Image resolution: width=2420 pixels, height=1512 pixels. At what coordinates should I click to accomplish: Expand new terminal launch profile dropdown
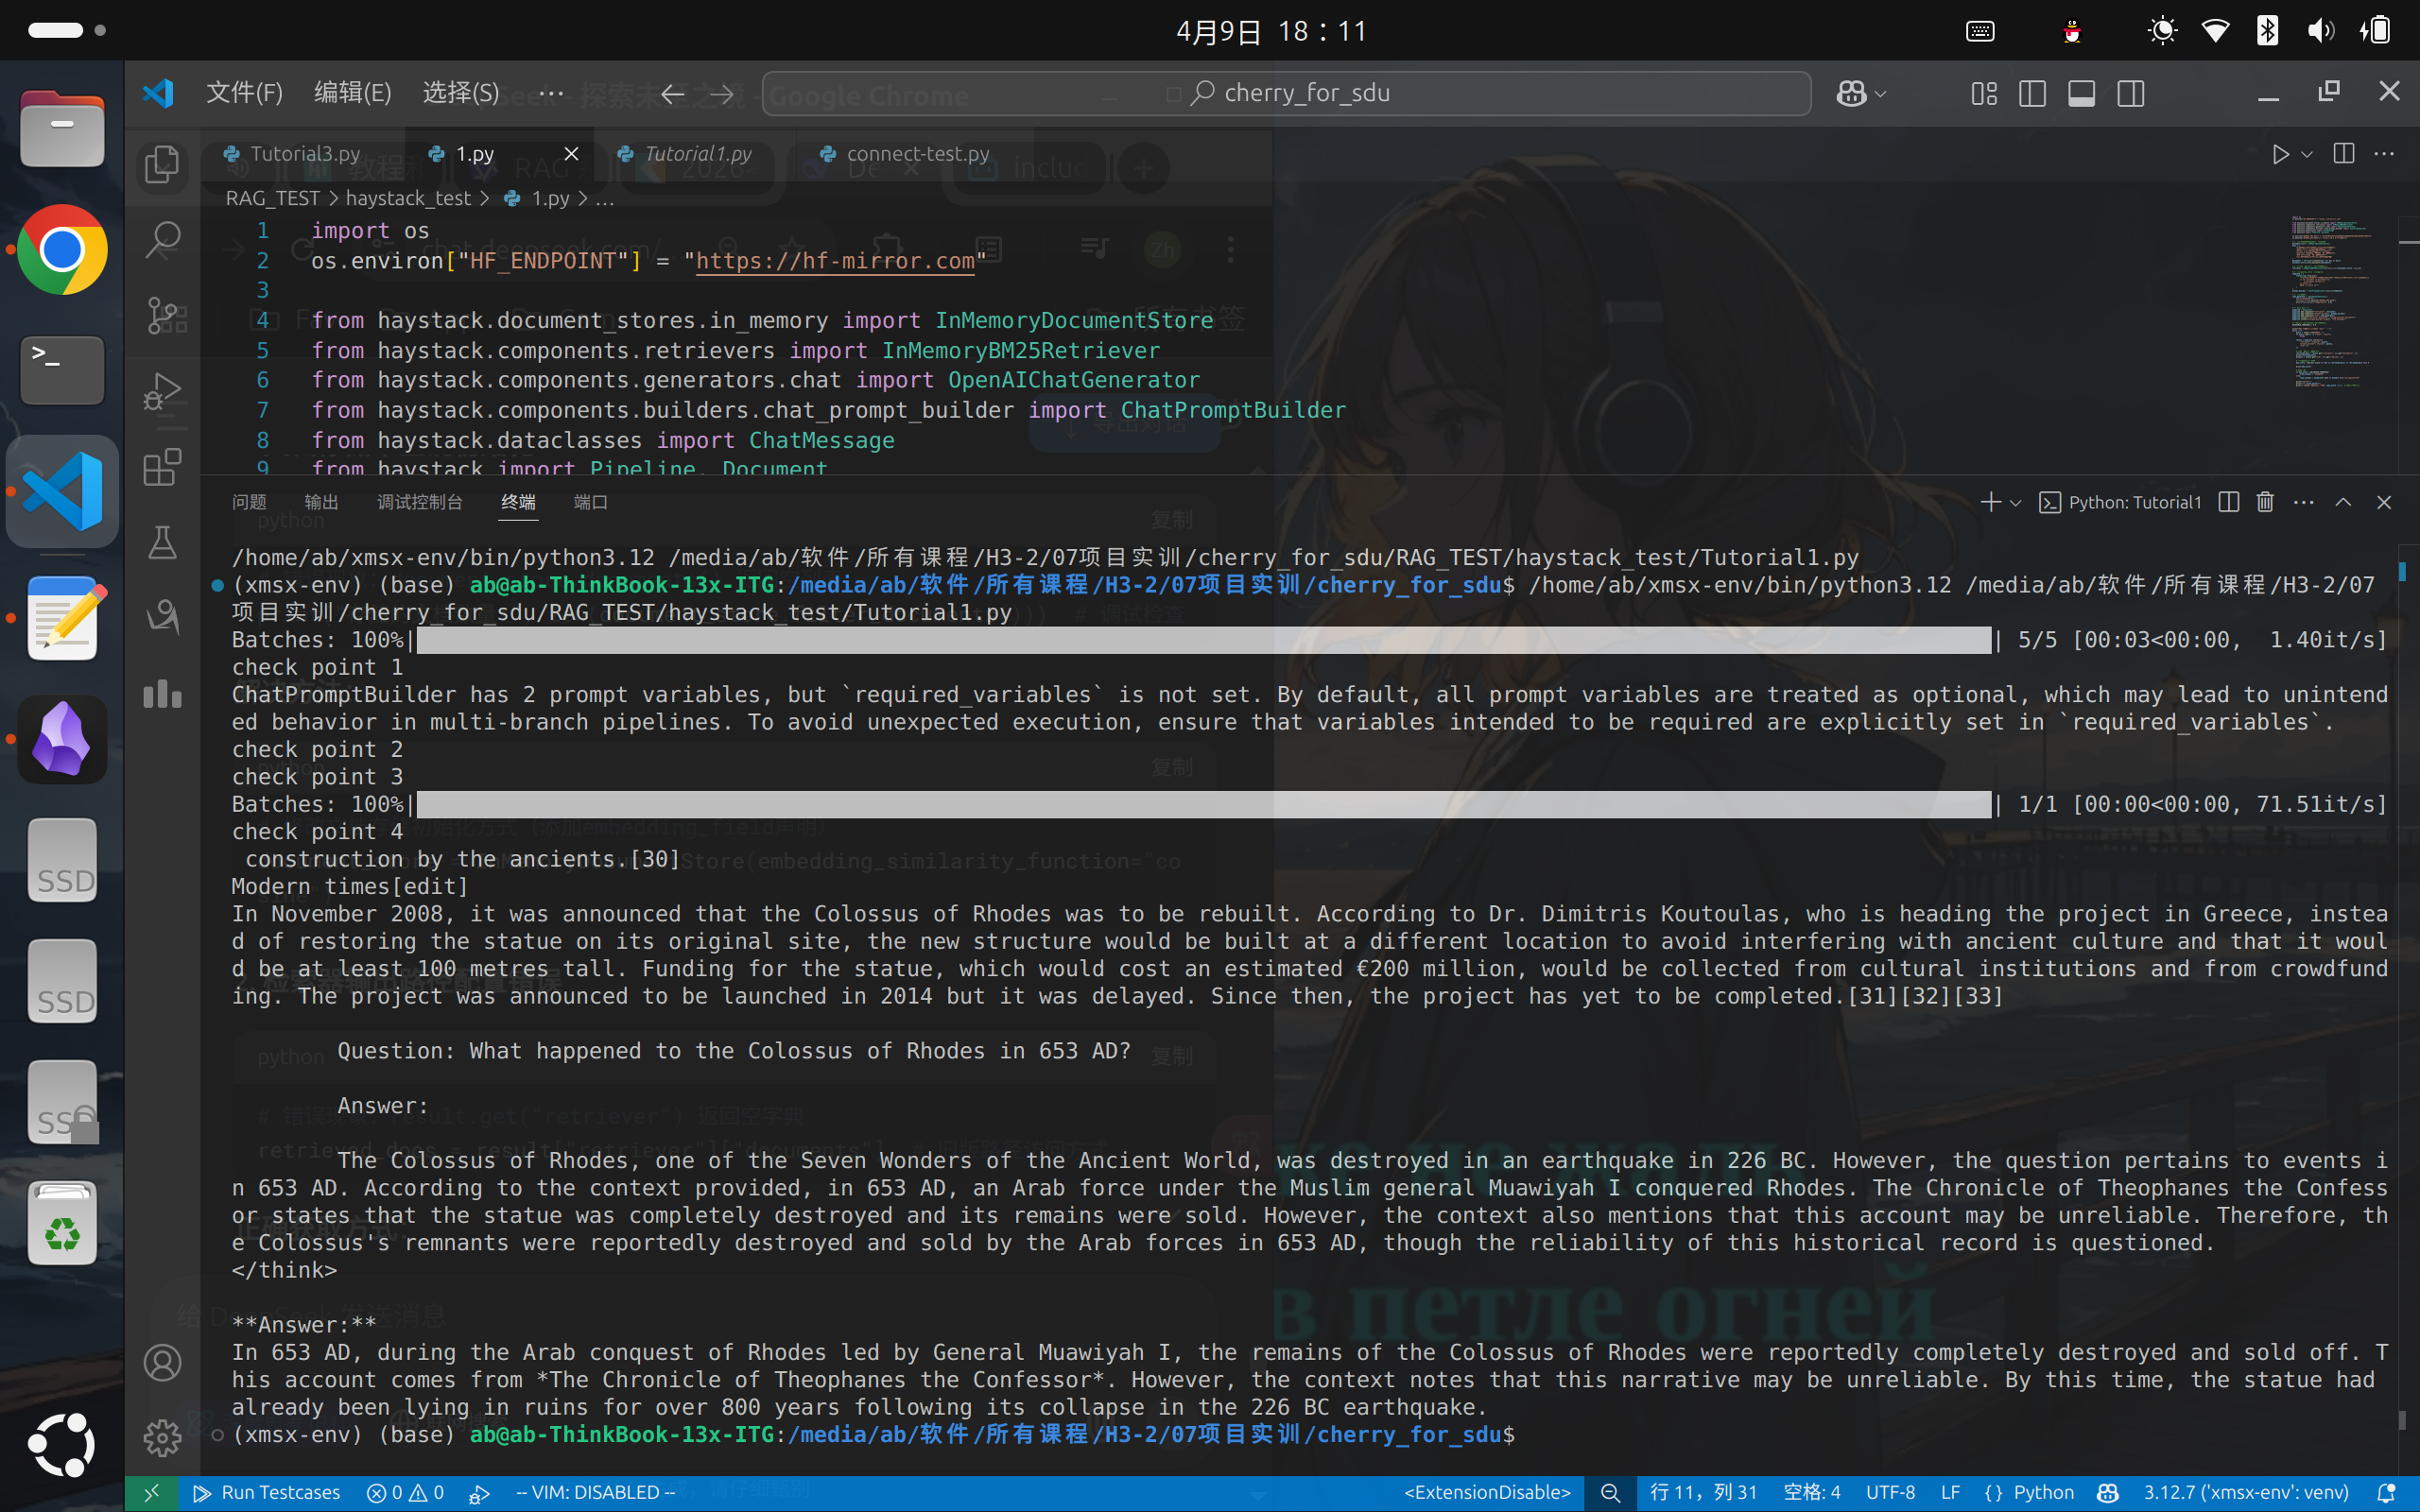pos(2016,503)
